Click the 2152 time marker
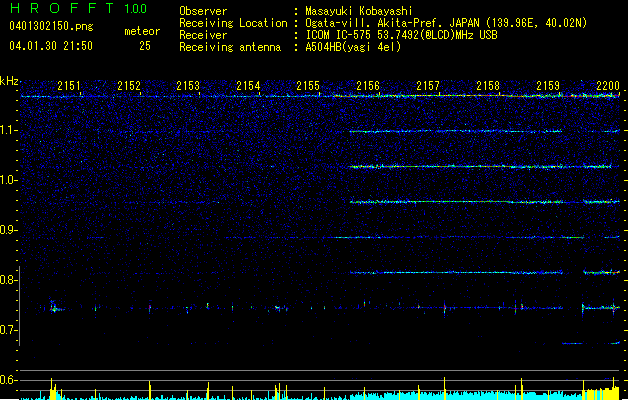The image size is (629, 400). [129, 85]
